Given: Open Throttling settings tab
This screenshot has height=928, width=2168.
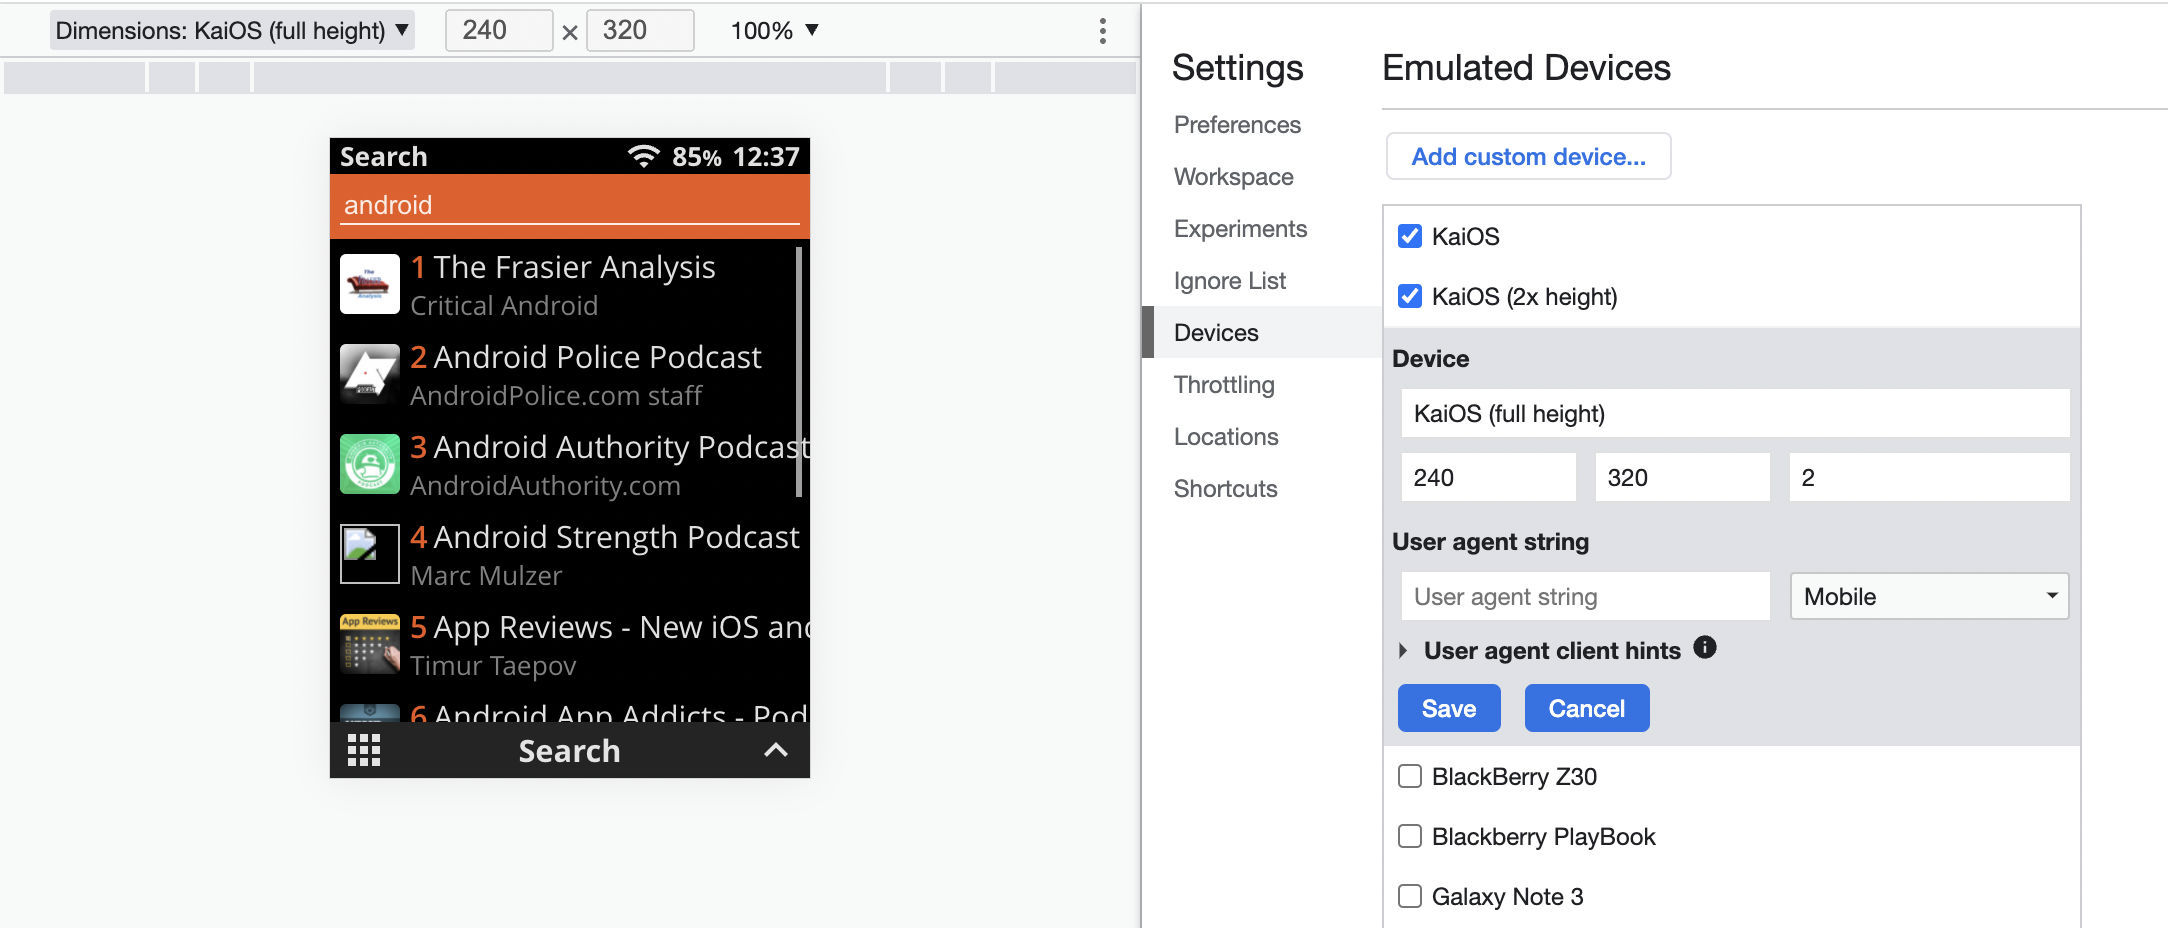Looking at the screenshot, I should point(1224,385).
